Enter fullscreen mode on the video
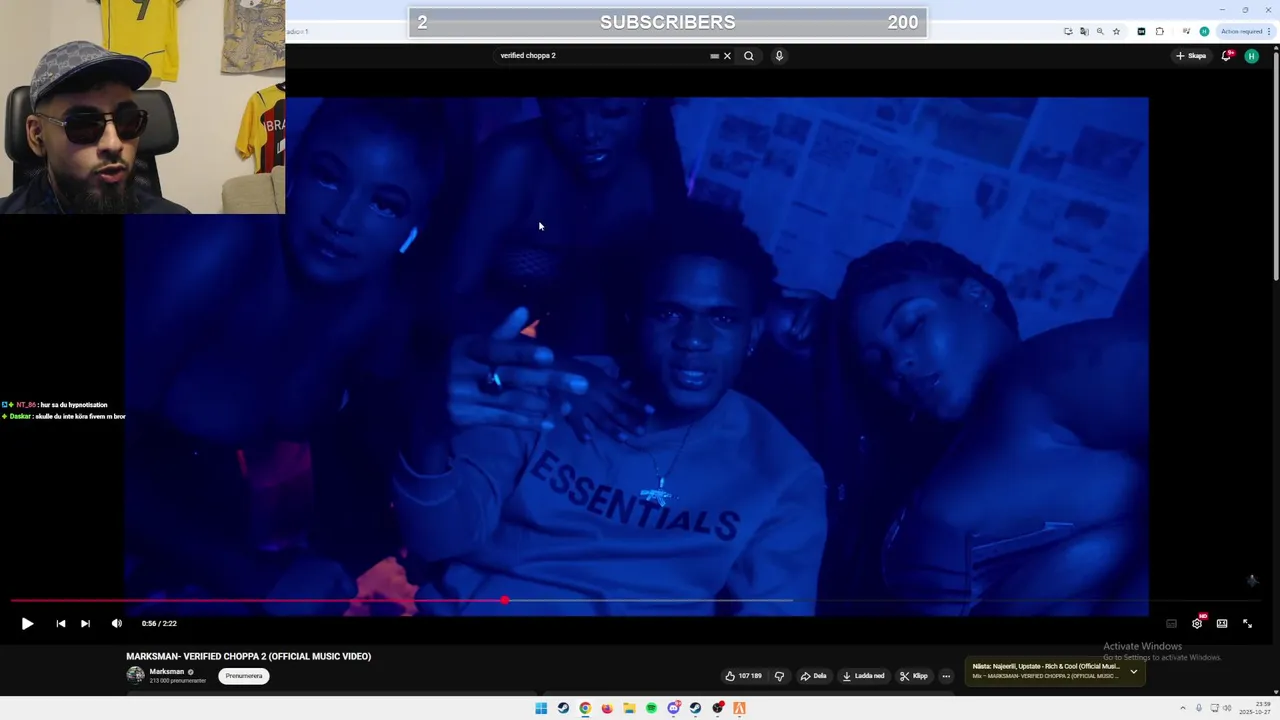Viewport: 1280px width, 720px height. 1247,623
